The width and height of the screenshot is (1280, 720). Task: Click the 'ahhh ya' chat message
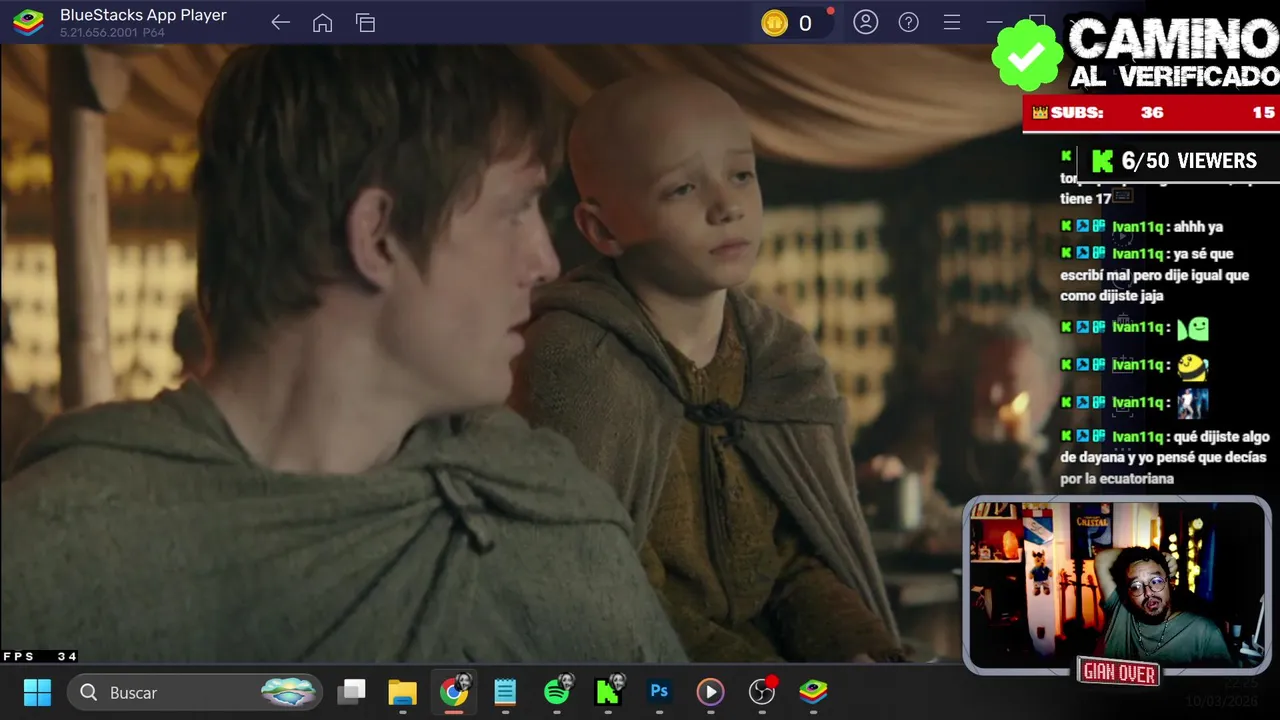click(x=1142, y=227)
